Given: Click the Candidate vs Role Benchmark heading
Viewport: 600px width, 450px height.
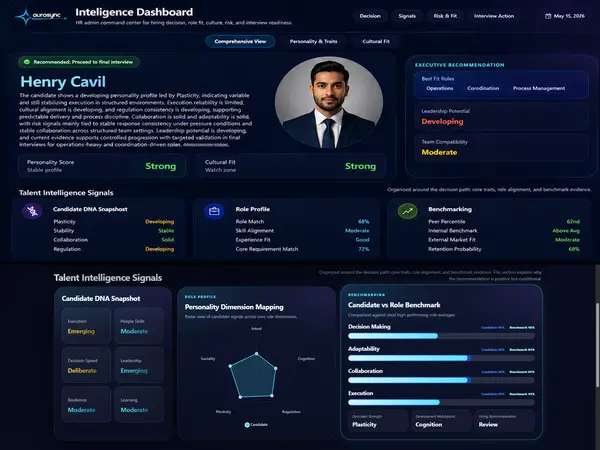Looking at the screenshot, I should click(x=394, y=305).
